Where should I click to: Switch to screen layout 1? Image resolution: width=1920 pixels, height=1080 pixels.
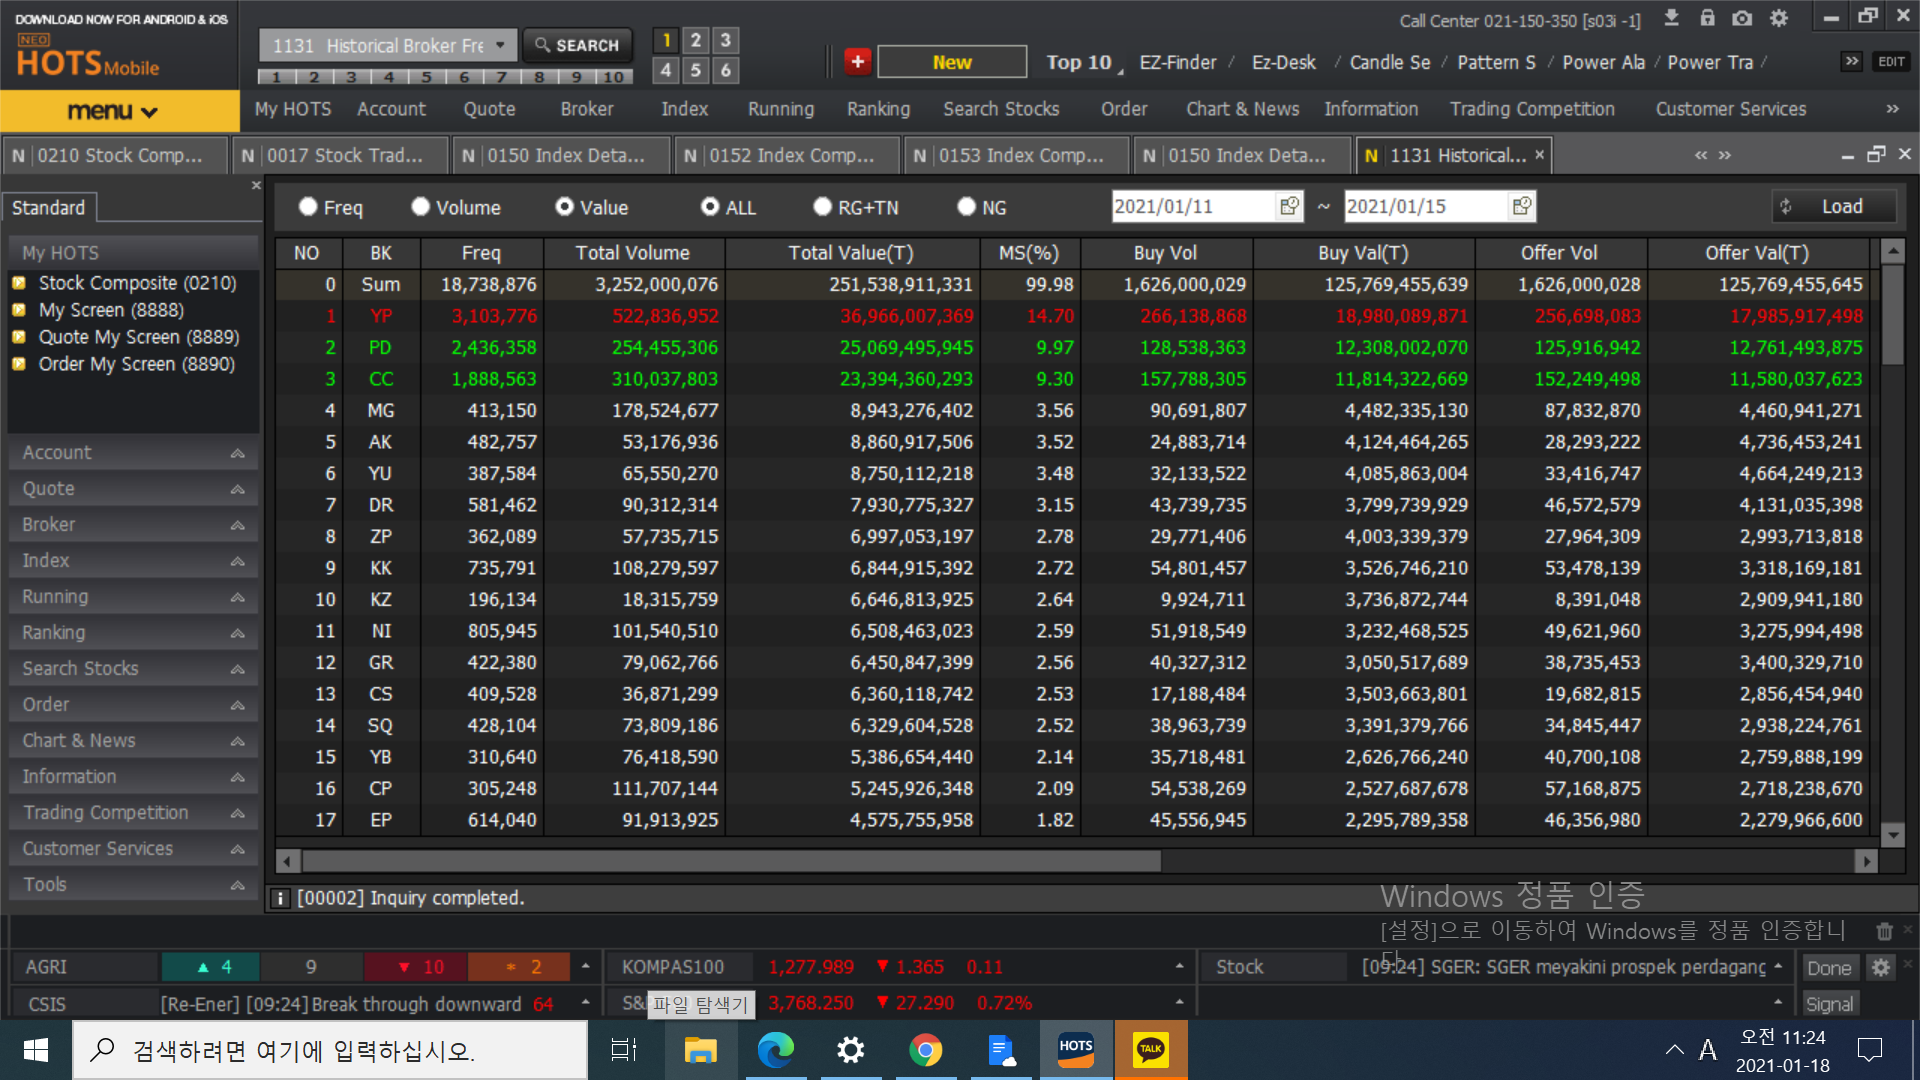pyautogui.click(x=666, y=40)
